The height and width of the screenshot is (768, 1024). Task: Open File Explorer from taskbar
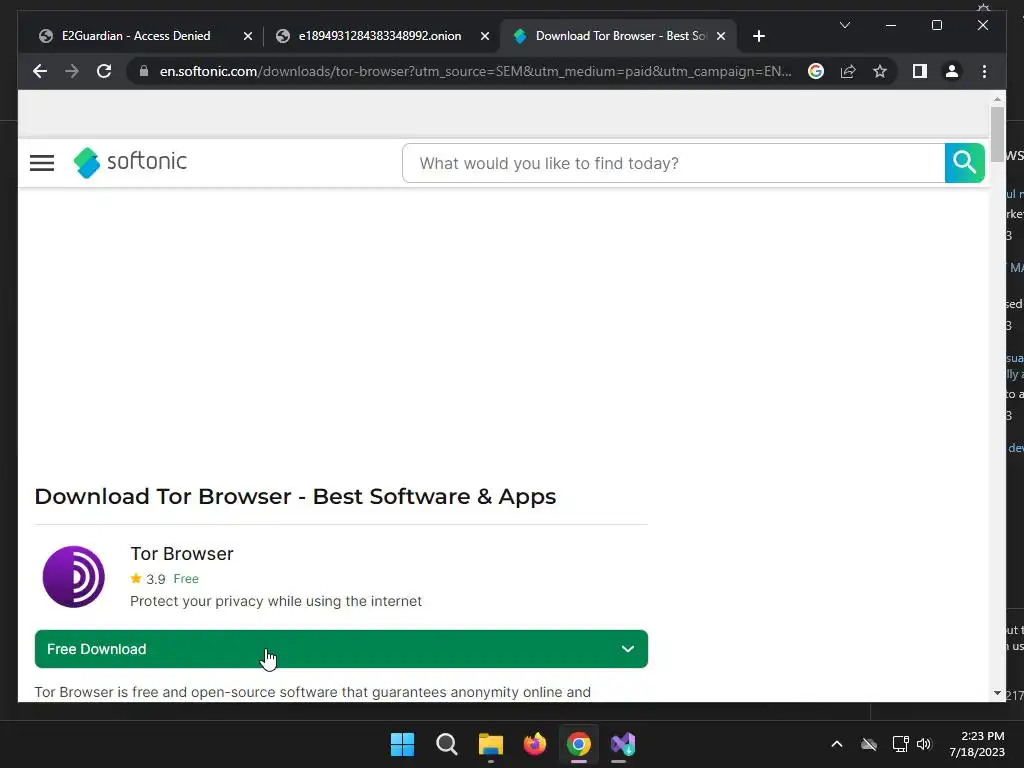(x=490, y=744)
